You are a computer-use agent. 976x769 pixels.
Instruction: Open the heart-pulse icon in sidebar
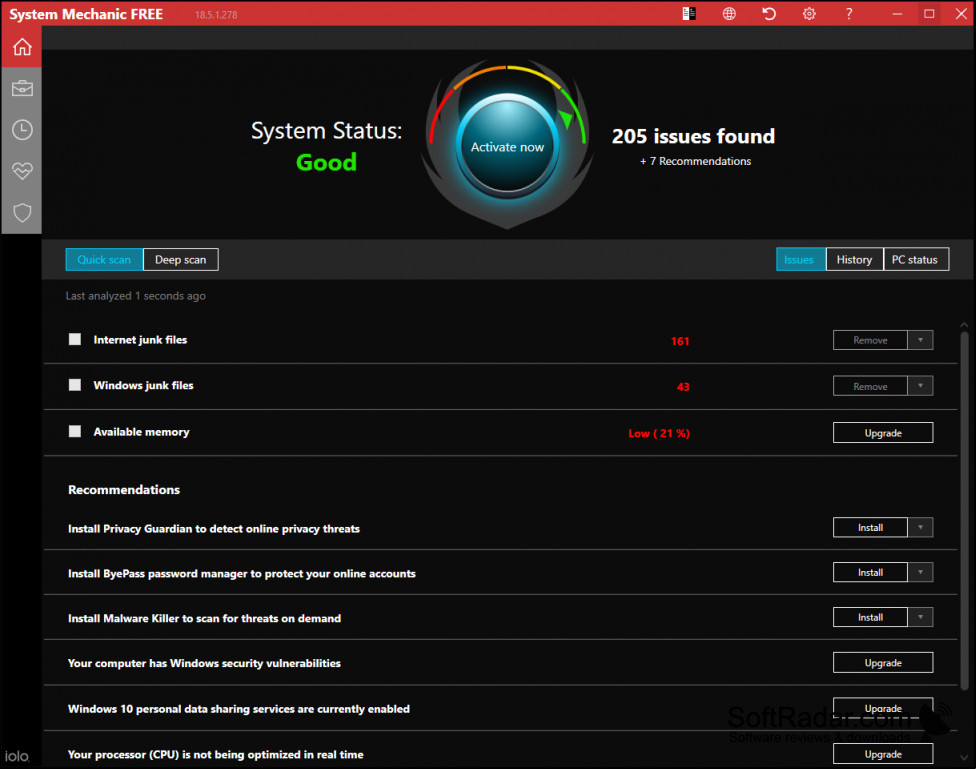tap(22, 171)
